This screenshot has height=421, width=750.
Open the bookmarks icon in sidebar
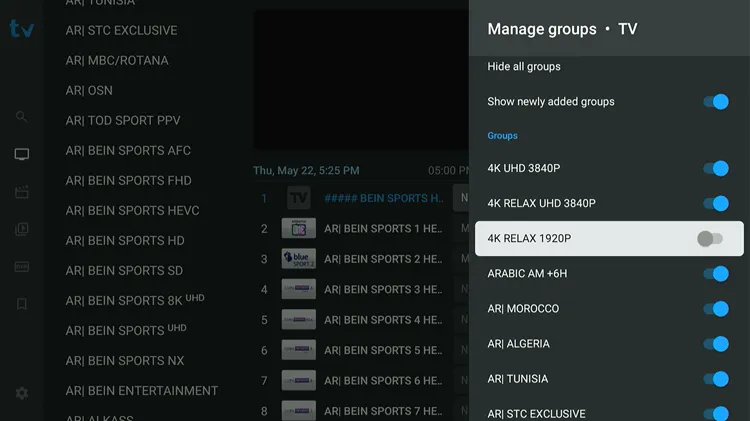tap(22, 304)
